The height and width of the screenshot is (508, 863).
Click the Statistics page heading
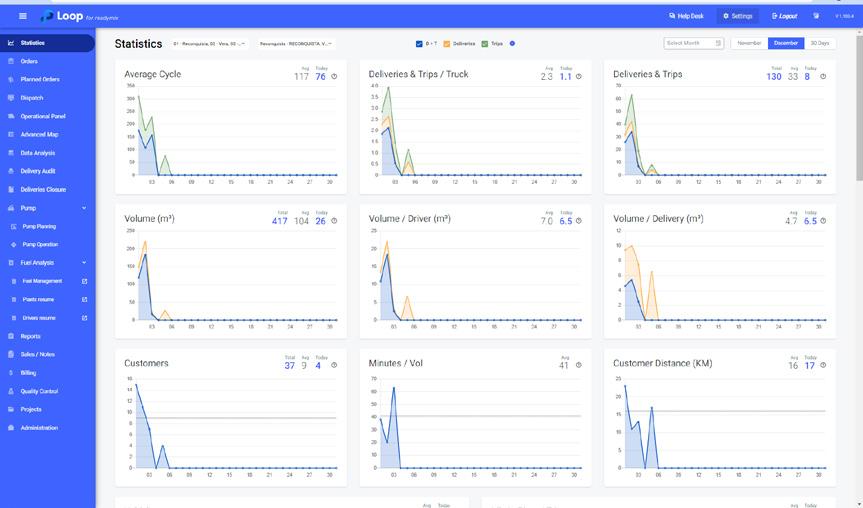click(x=138, y=43)
